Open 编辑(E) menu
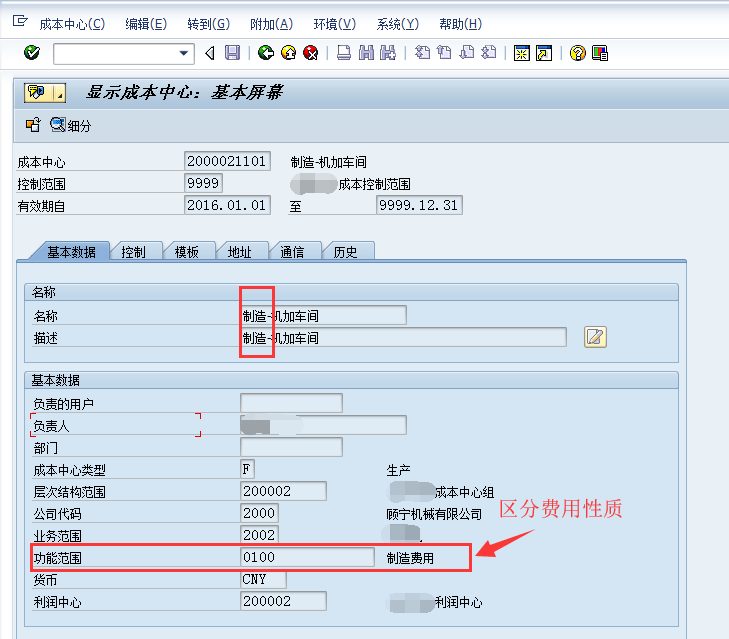The width and height of the screenshot is (729, 639). (x=146, y=24)
